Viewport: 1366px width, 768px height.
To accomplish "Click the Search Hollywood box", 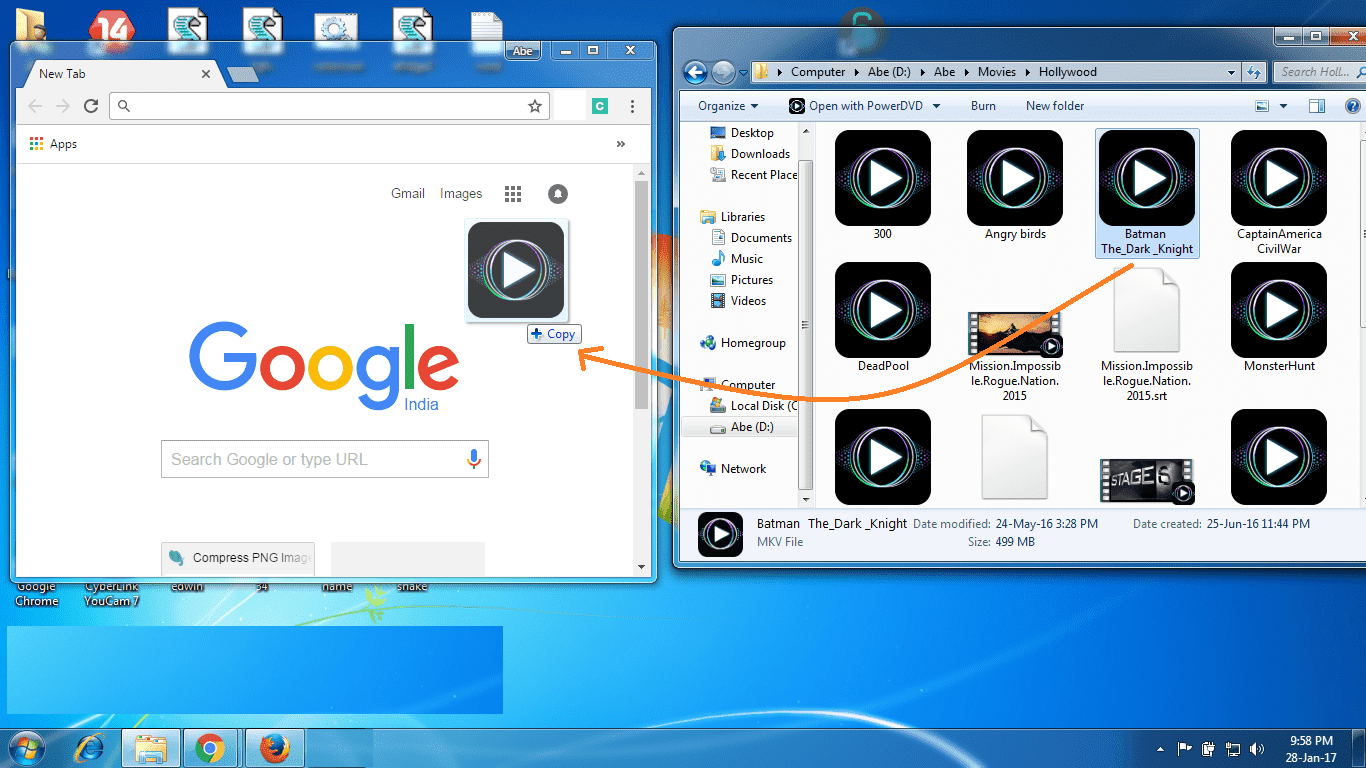I will tap(1320, 72).
